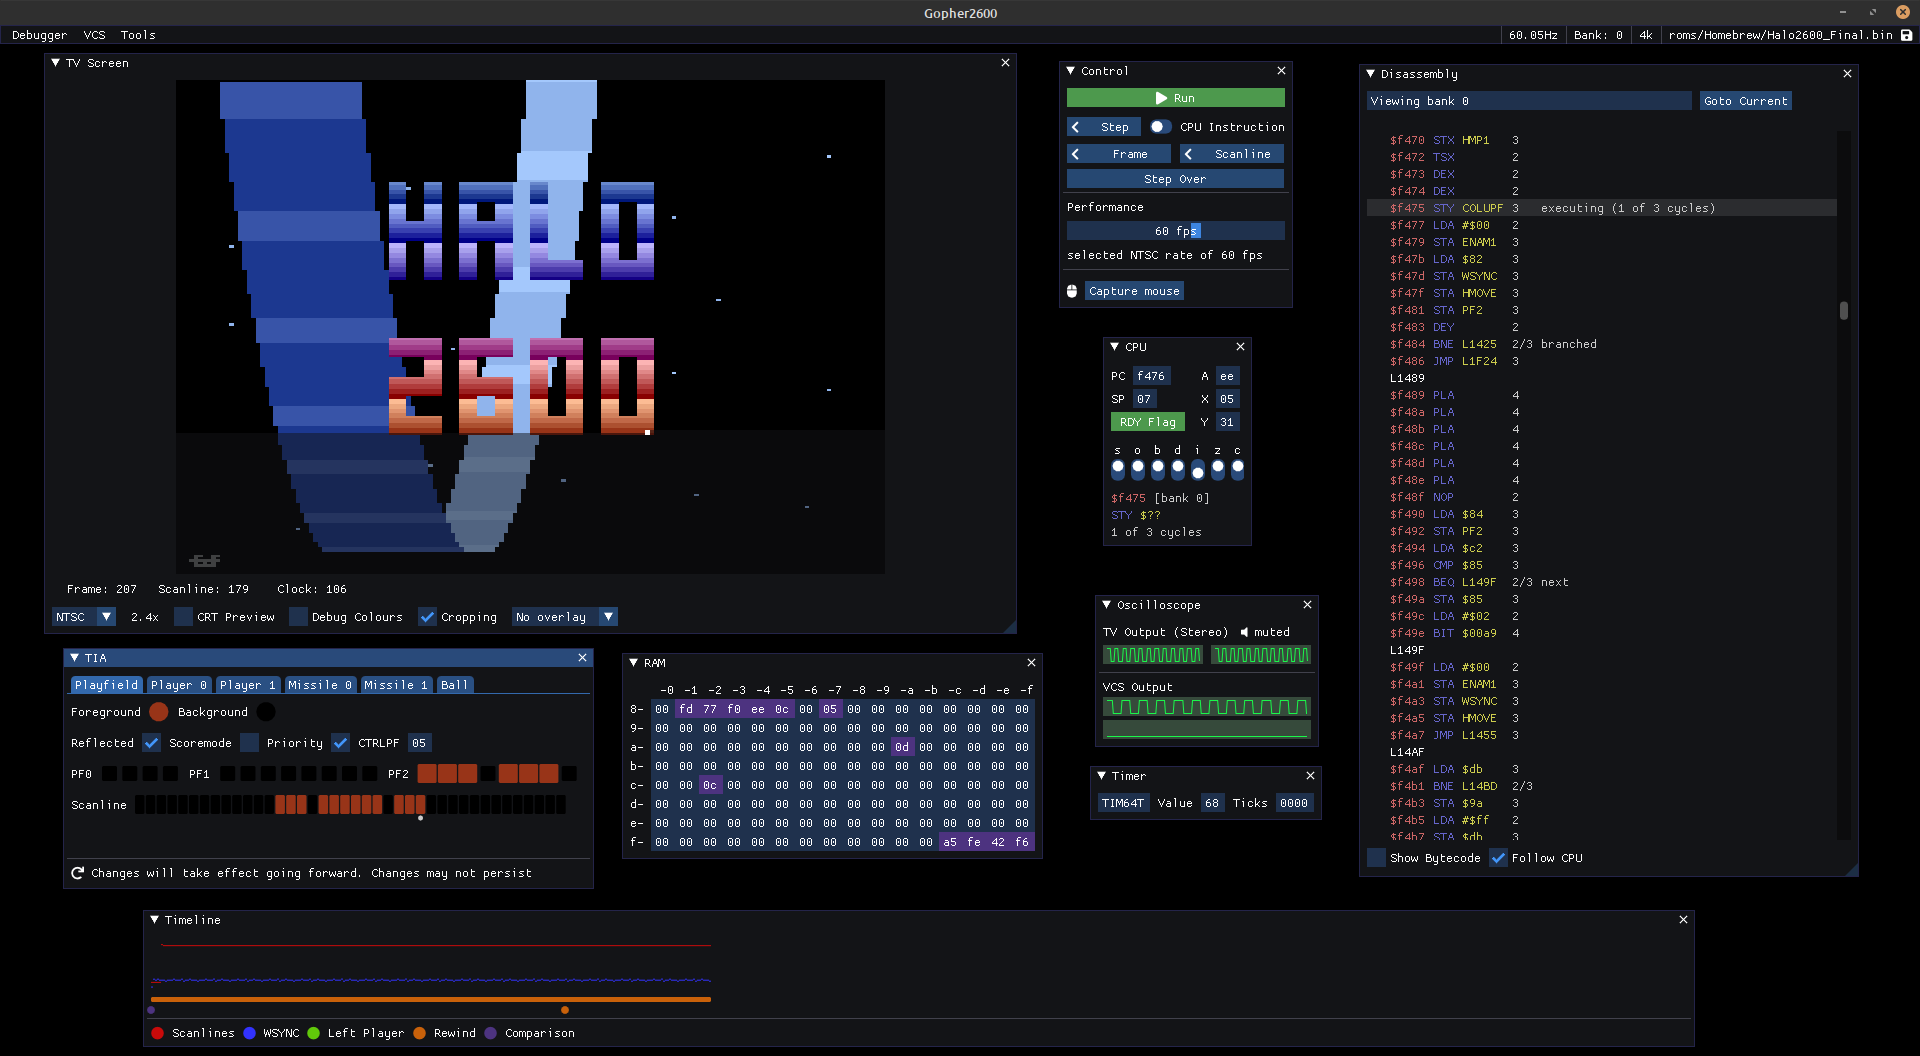Uncheck the Reflected checkbox

click(151, 743)
